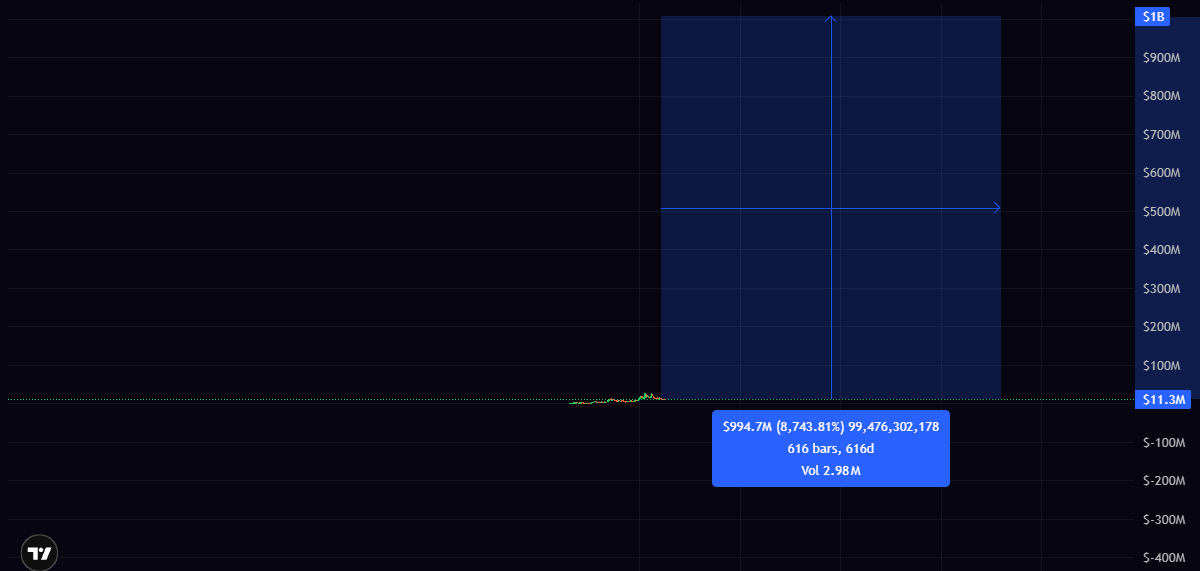Viewport: 1200px width, 571px height.
Task: Select the $800M label on the price axis
Action: 1162,96
